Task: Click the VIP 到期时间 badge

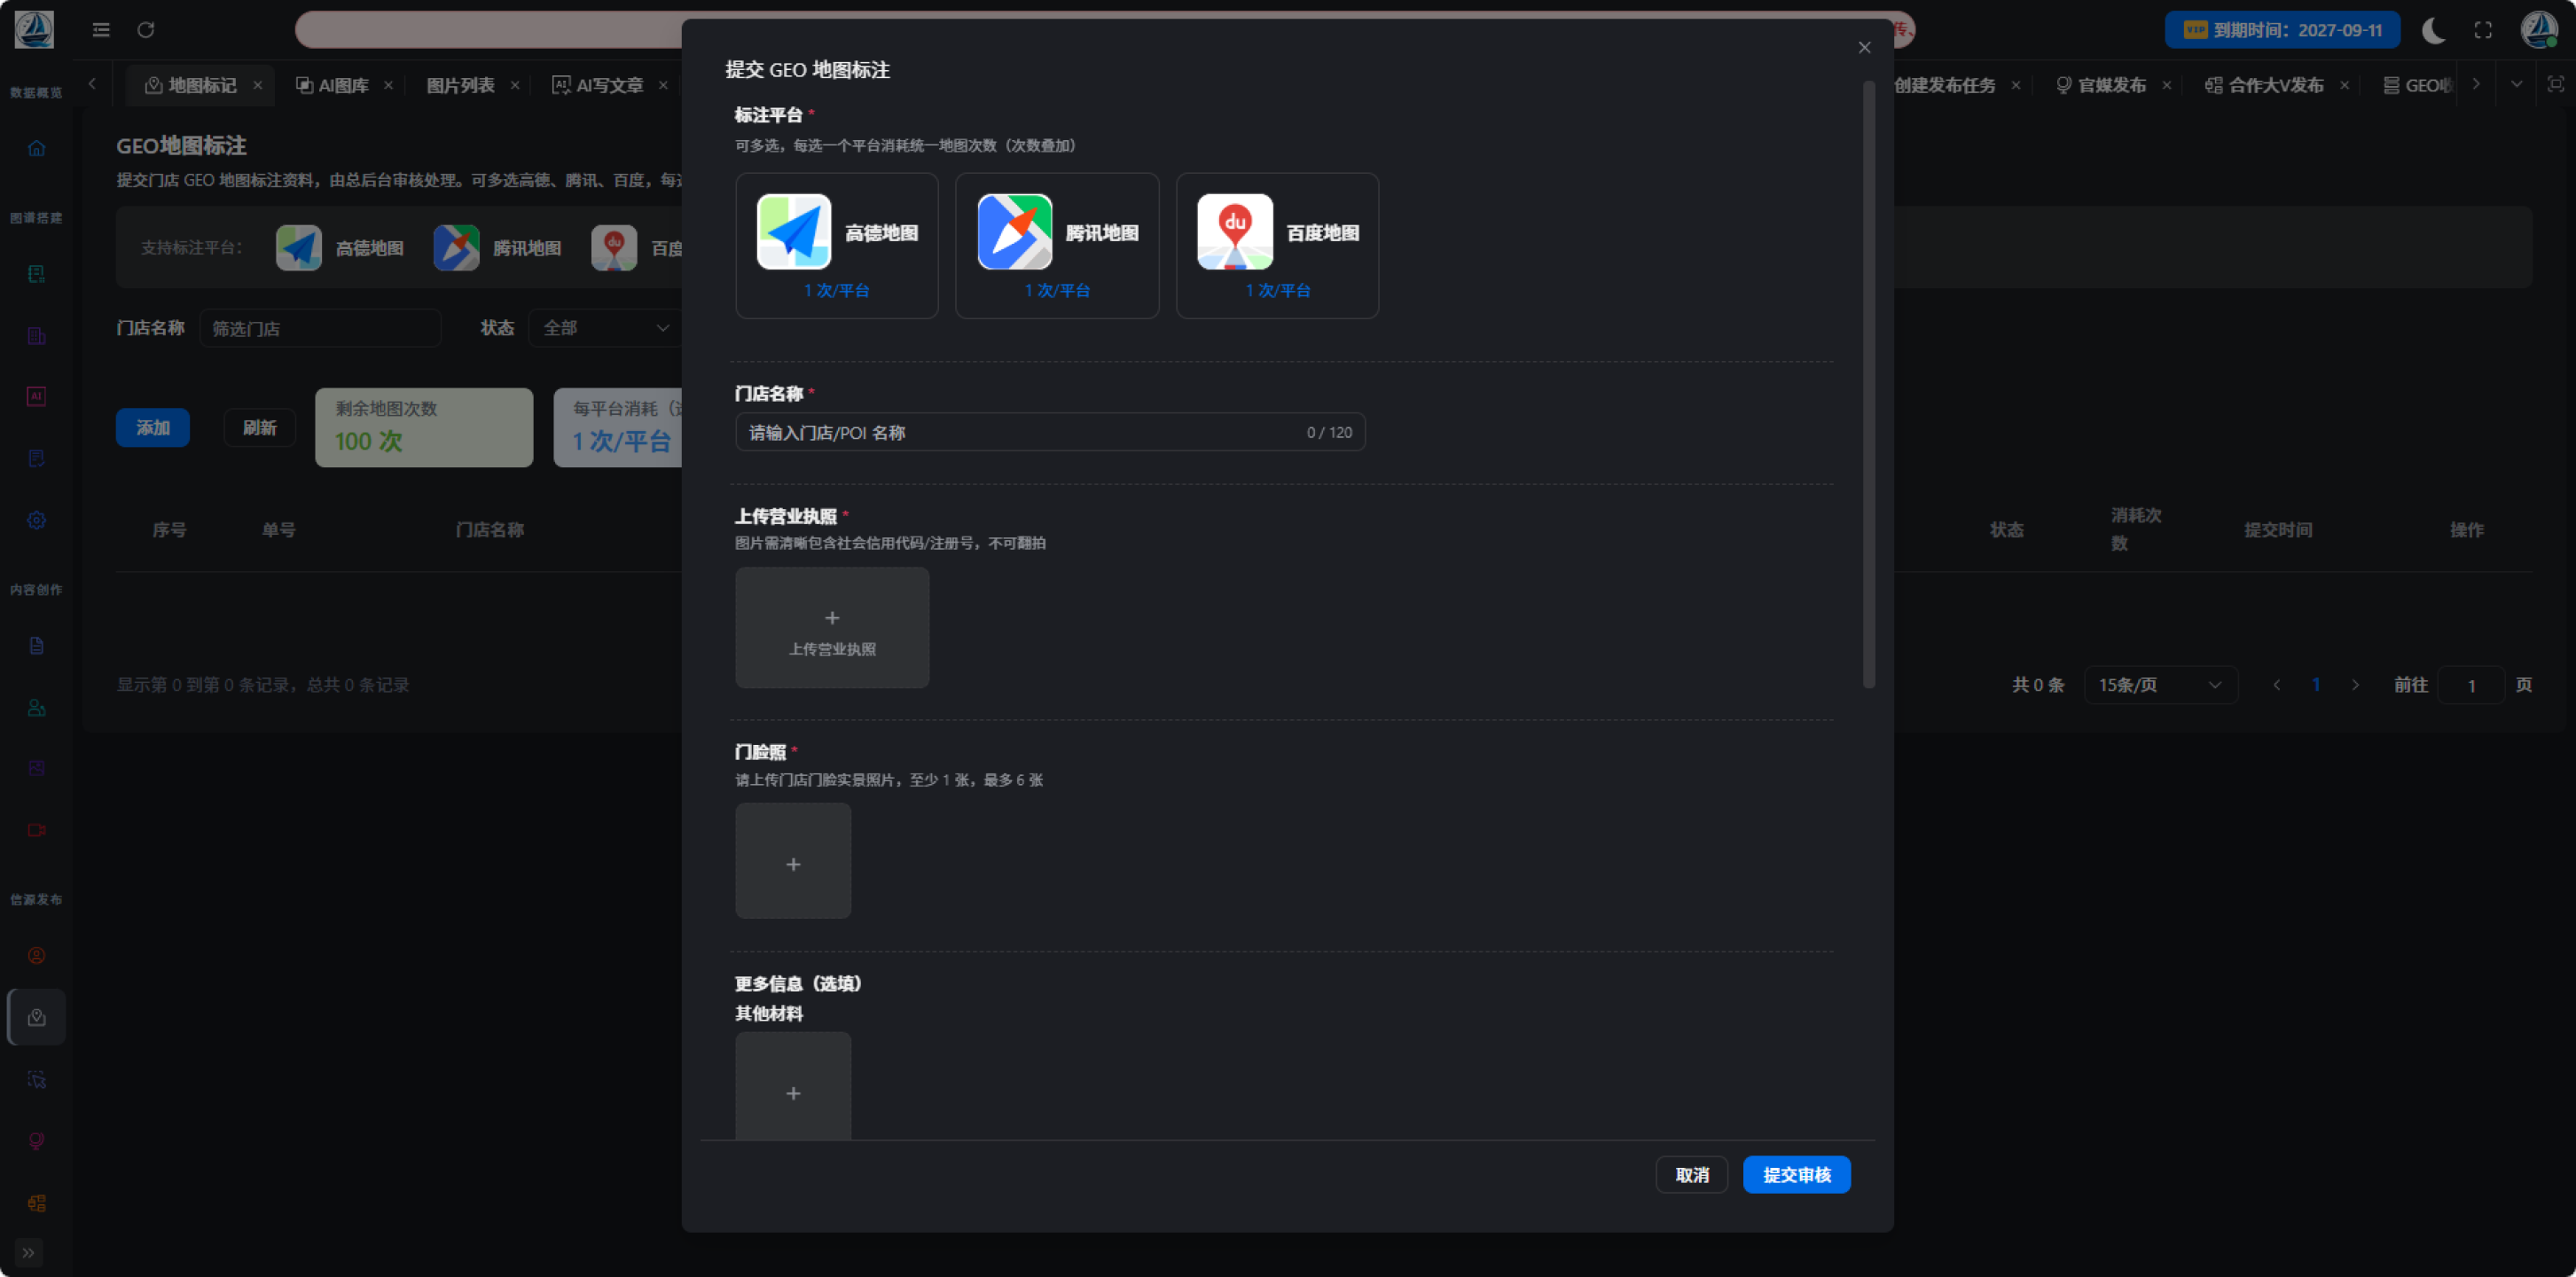Action: (2281, 30)
